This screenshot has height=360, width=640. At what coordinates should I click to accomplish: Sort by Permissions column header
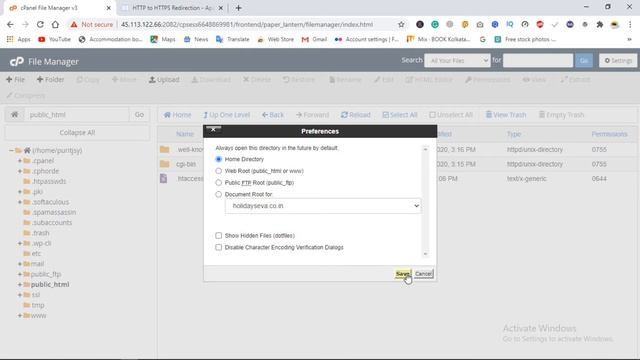click(609, 134)
